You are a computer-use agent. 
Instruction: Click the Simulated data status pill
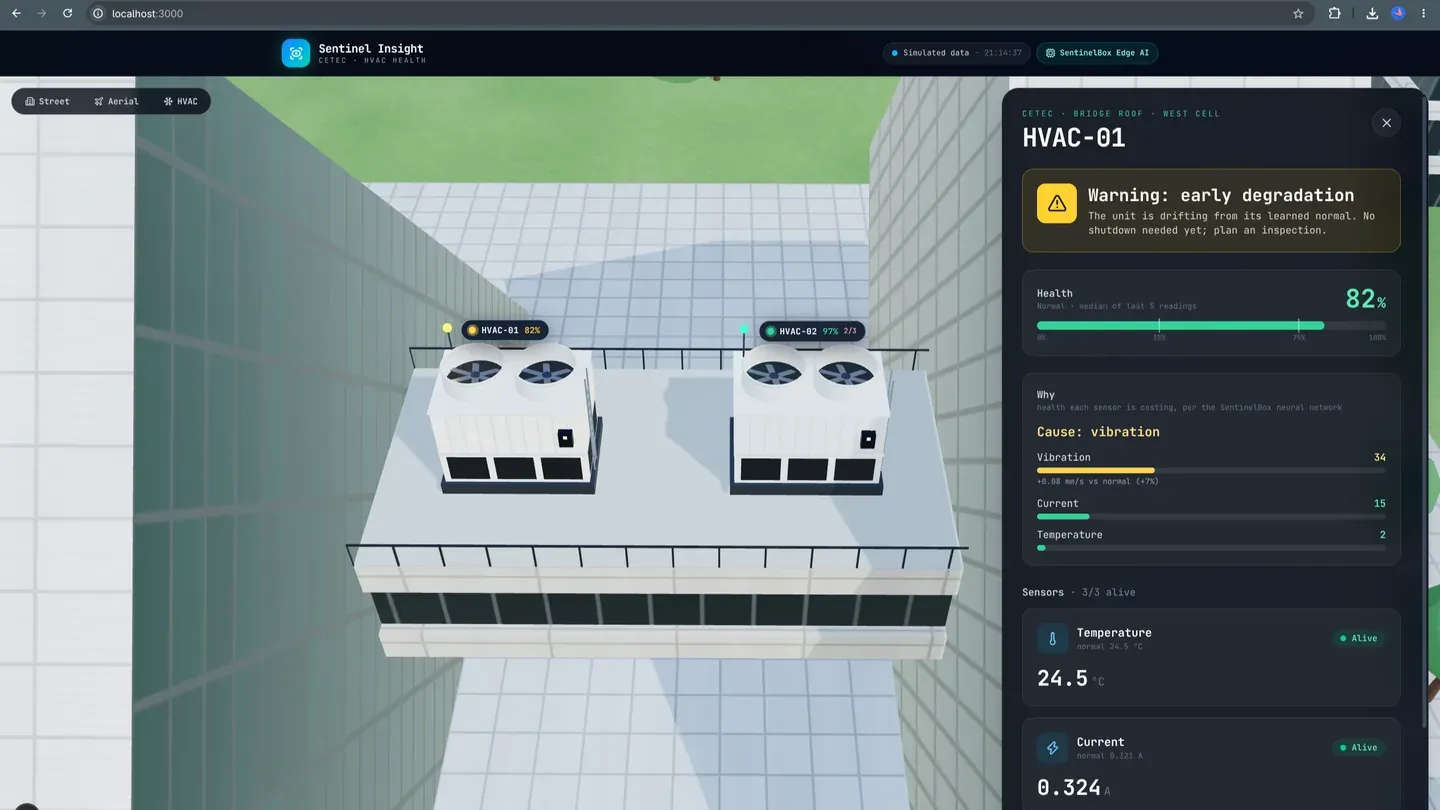pyautogui.click(x=956, y=53)
